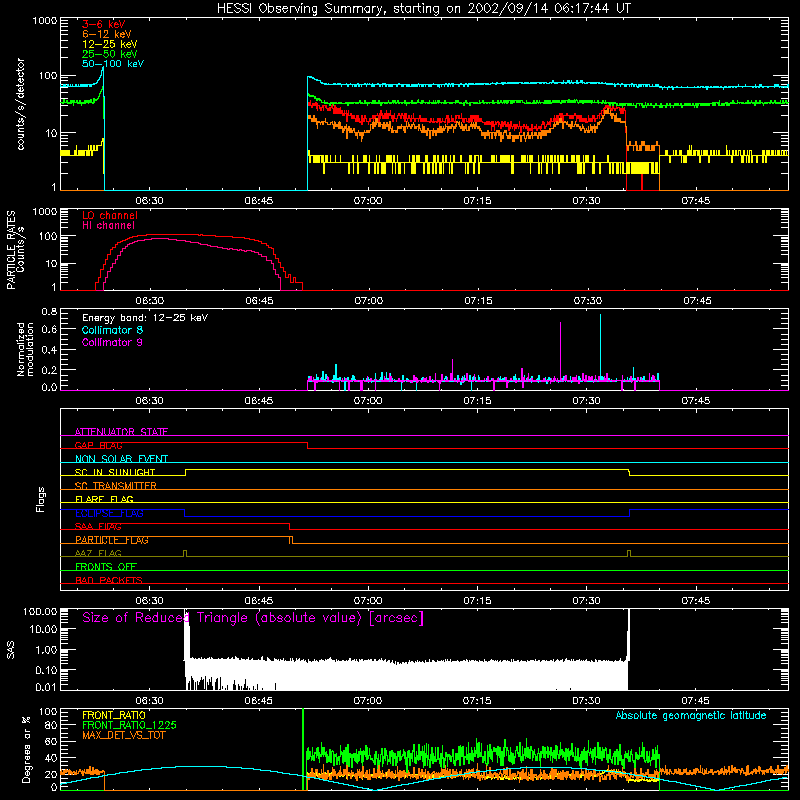Click the SAA_FLAG label
Screen dimensions: 800x800
coord(98,526)
